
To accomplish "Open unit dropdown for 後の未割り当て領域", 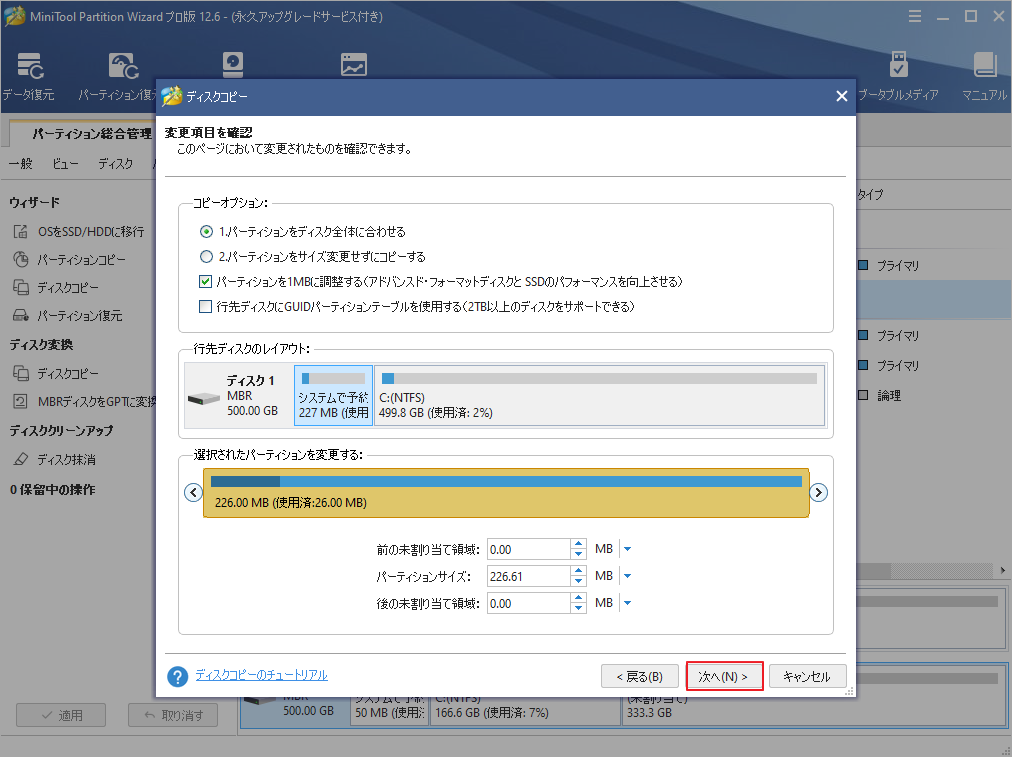I will pos(627,603).
